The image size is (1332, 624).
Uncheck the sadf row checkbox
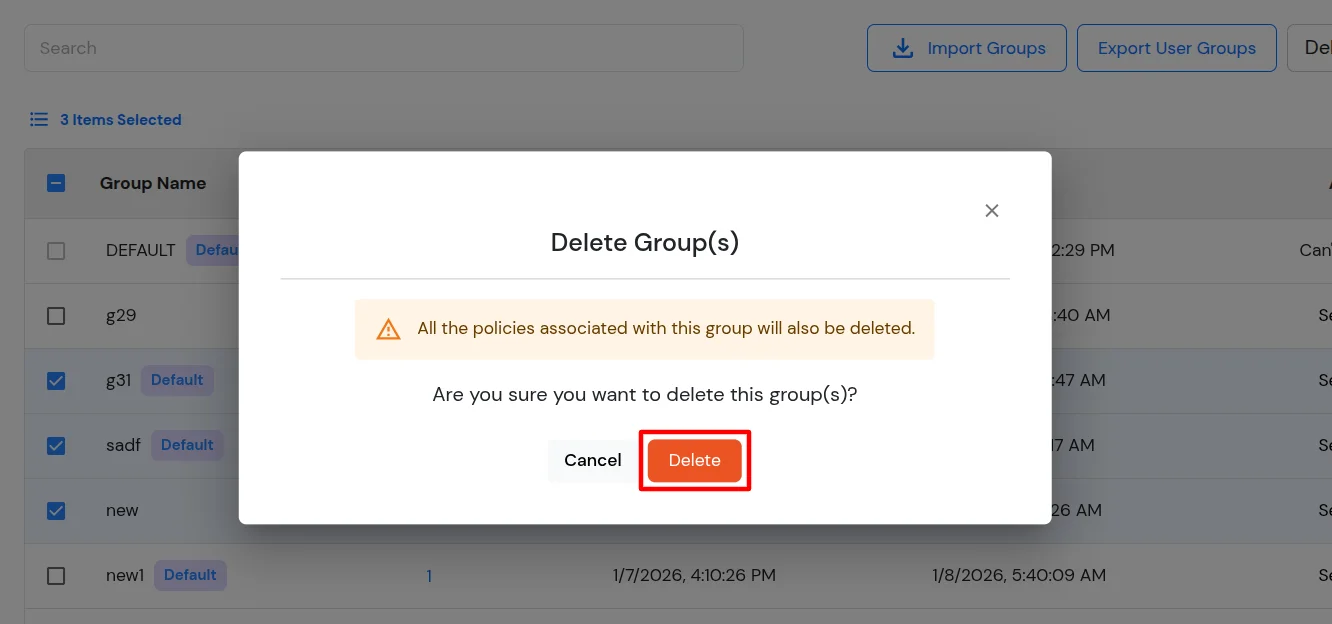coord(56,445)
